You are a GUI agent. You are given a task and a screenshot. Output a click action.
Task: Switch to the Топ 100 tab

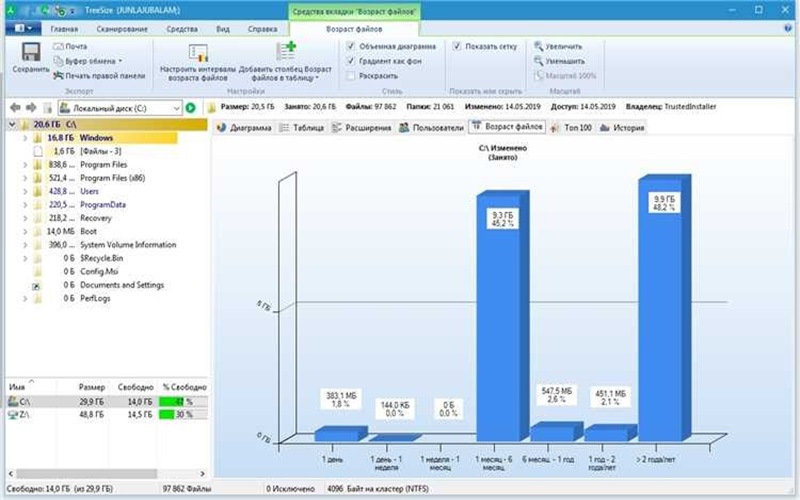point(572,128)
